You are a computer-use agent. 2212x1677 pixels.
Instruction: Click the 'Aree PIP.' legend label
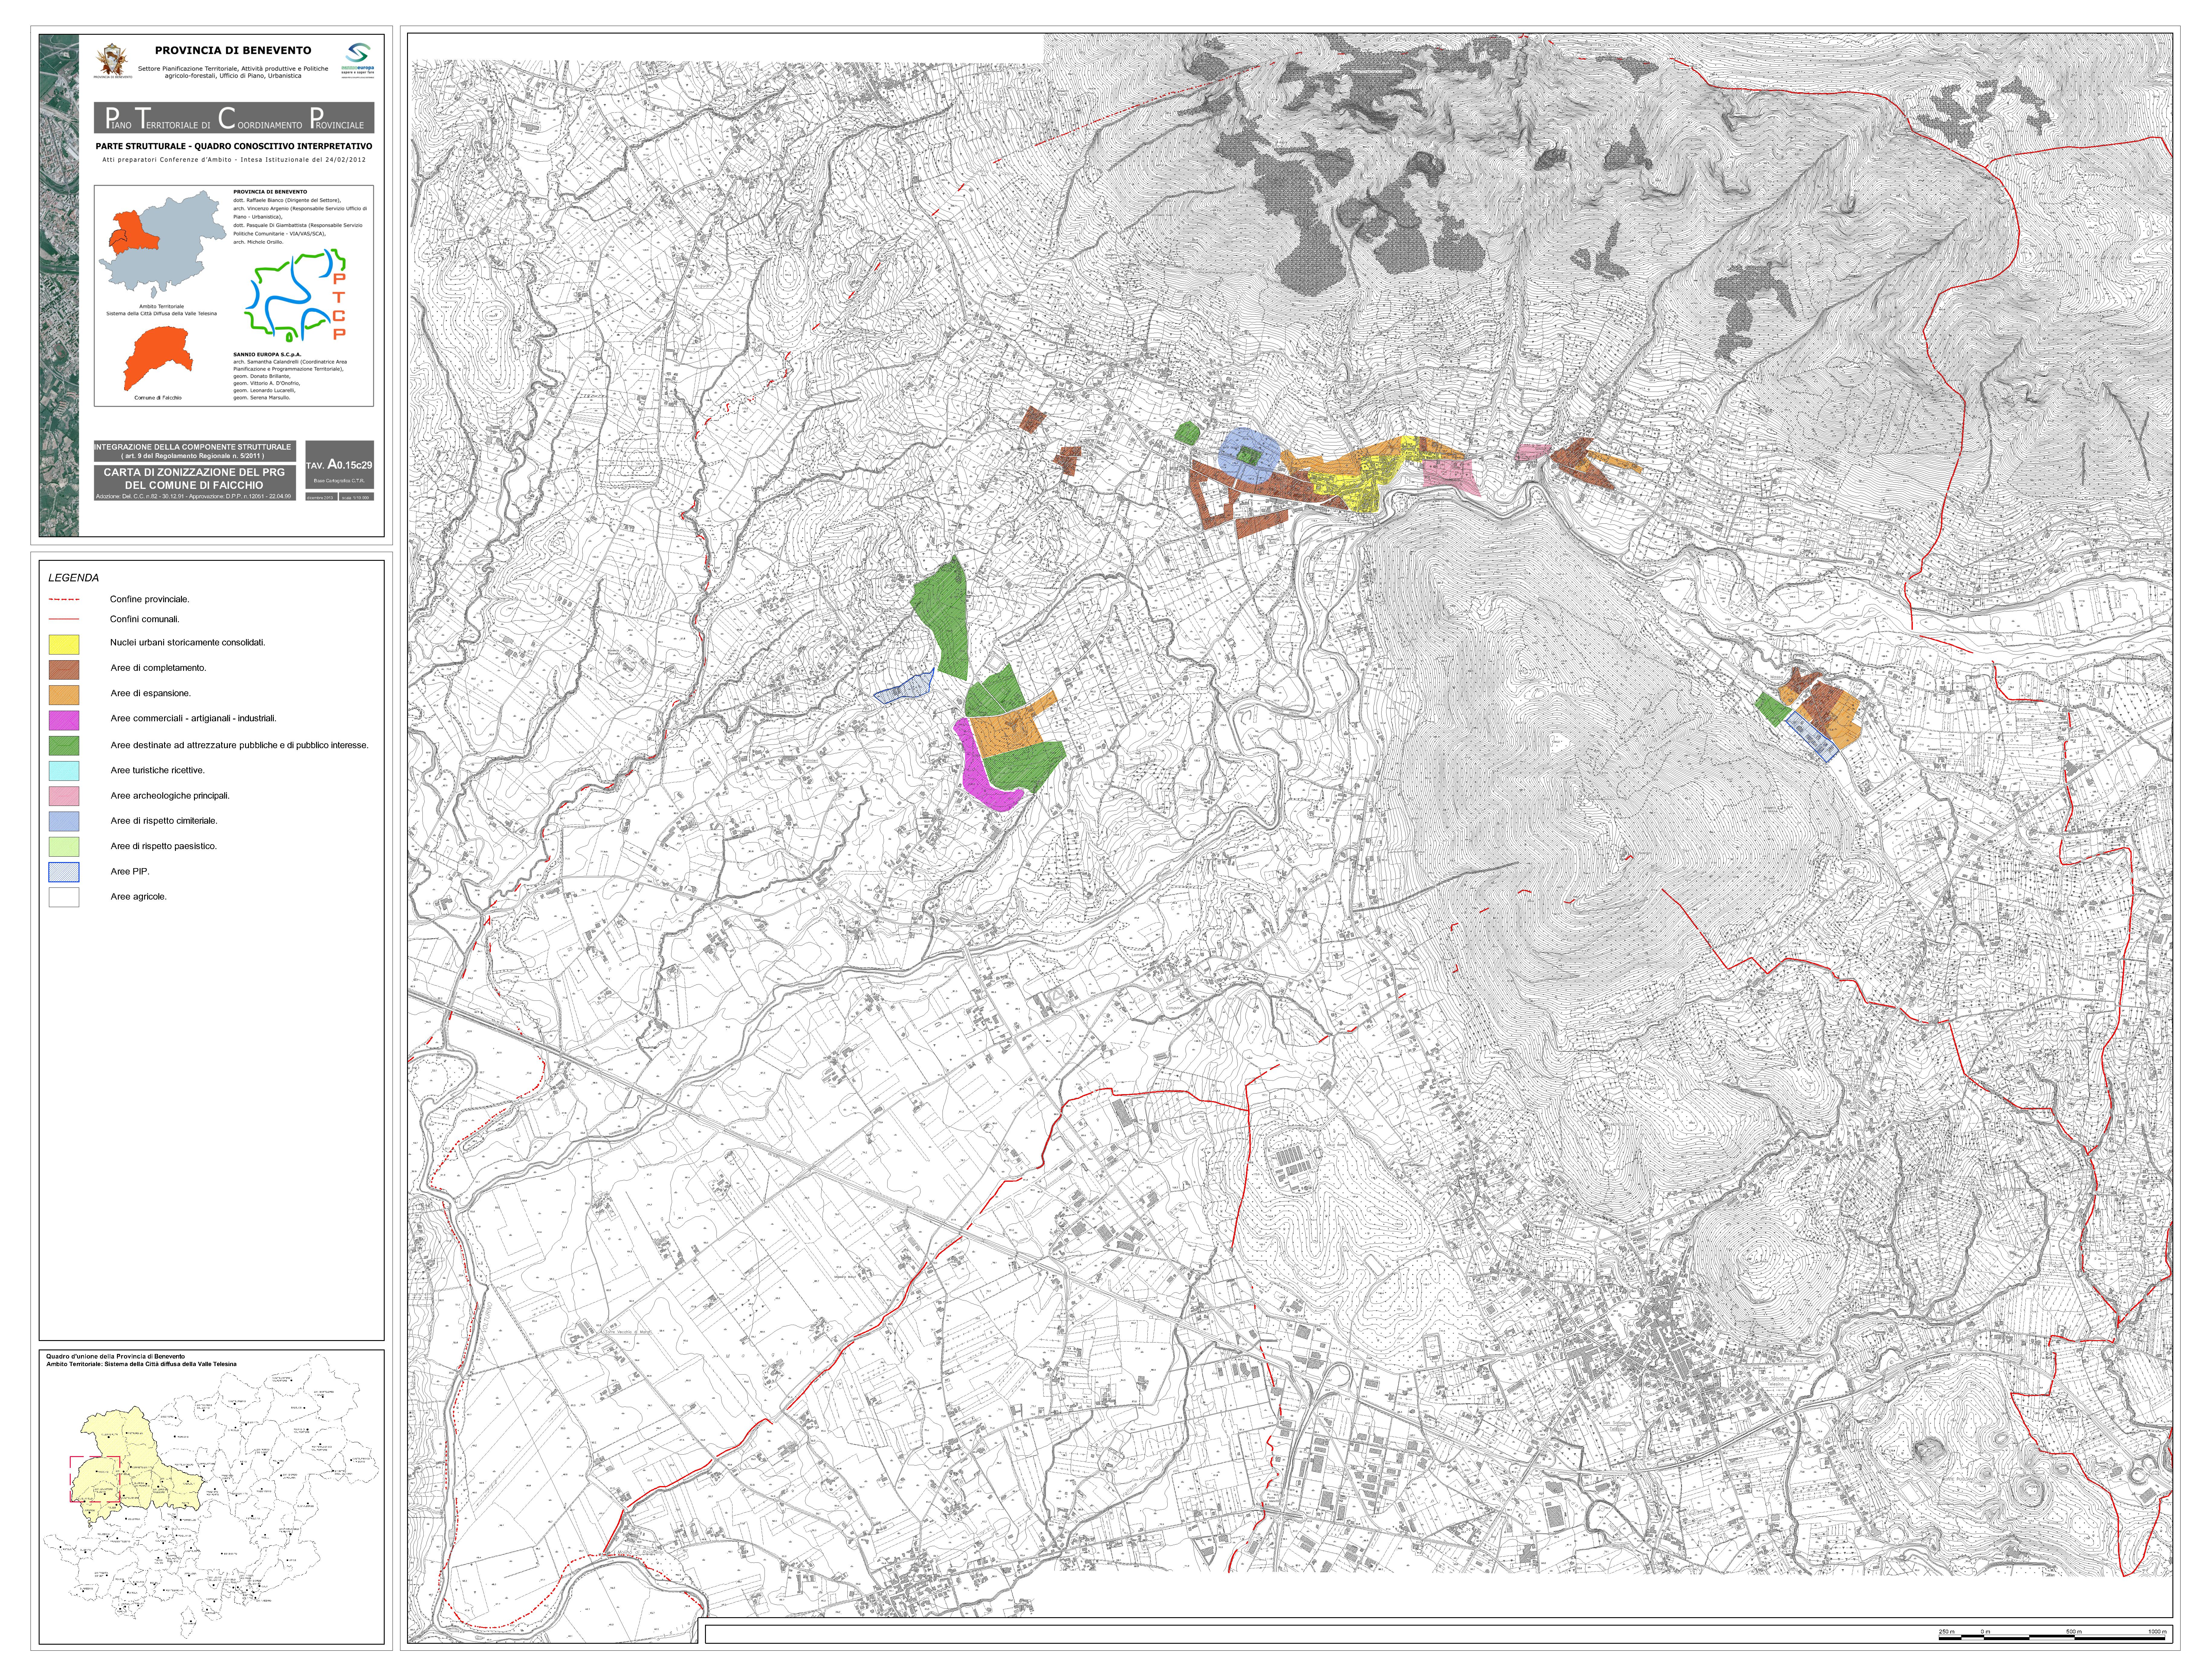tap(130, 872)
